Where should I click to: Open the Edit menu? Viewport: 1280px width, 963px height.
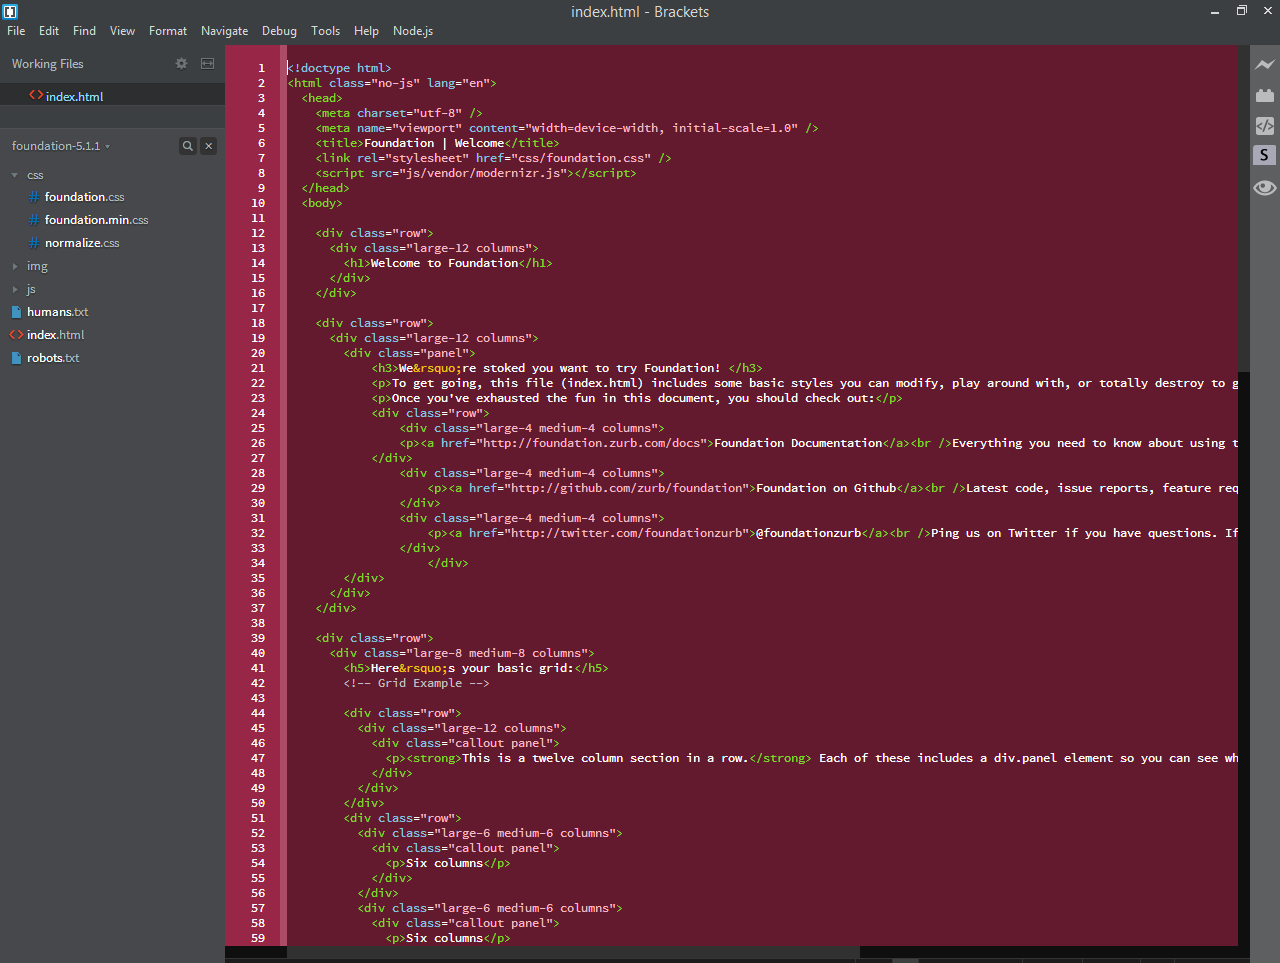(x=49, y=31)
